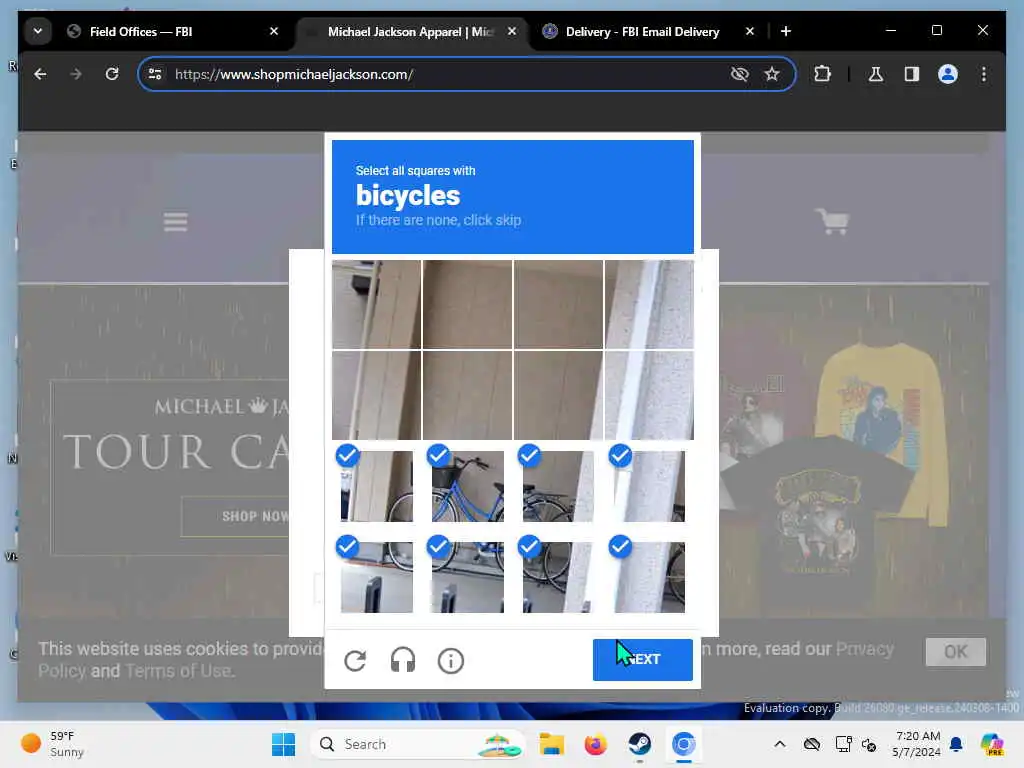Select top-right captcha tile with white pillar
This screenshot has width=1024, height=768.
click(649, 304)
